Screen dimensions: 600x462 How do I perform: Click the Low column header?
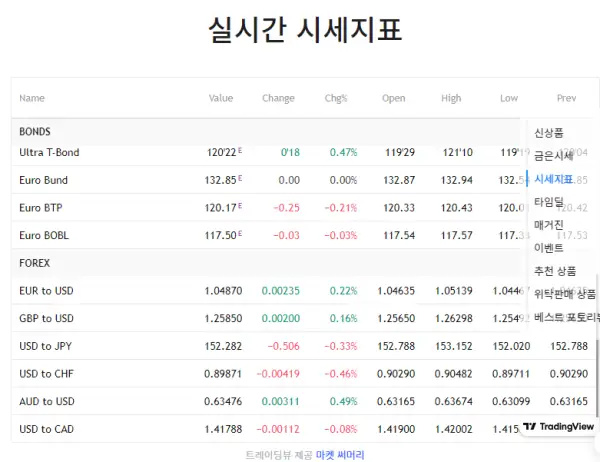[509, 98]
